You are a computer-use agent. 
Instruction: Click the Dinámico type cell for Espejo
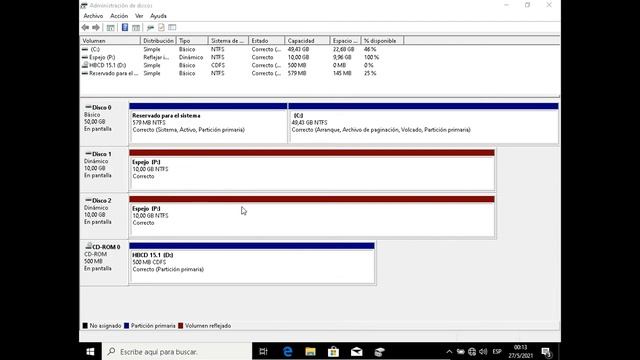191,58
